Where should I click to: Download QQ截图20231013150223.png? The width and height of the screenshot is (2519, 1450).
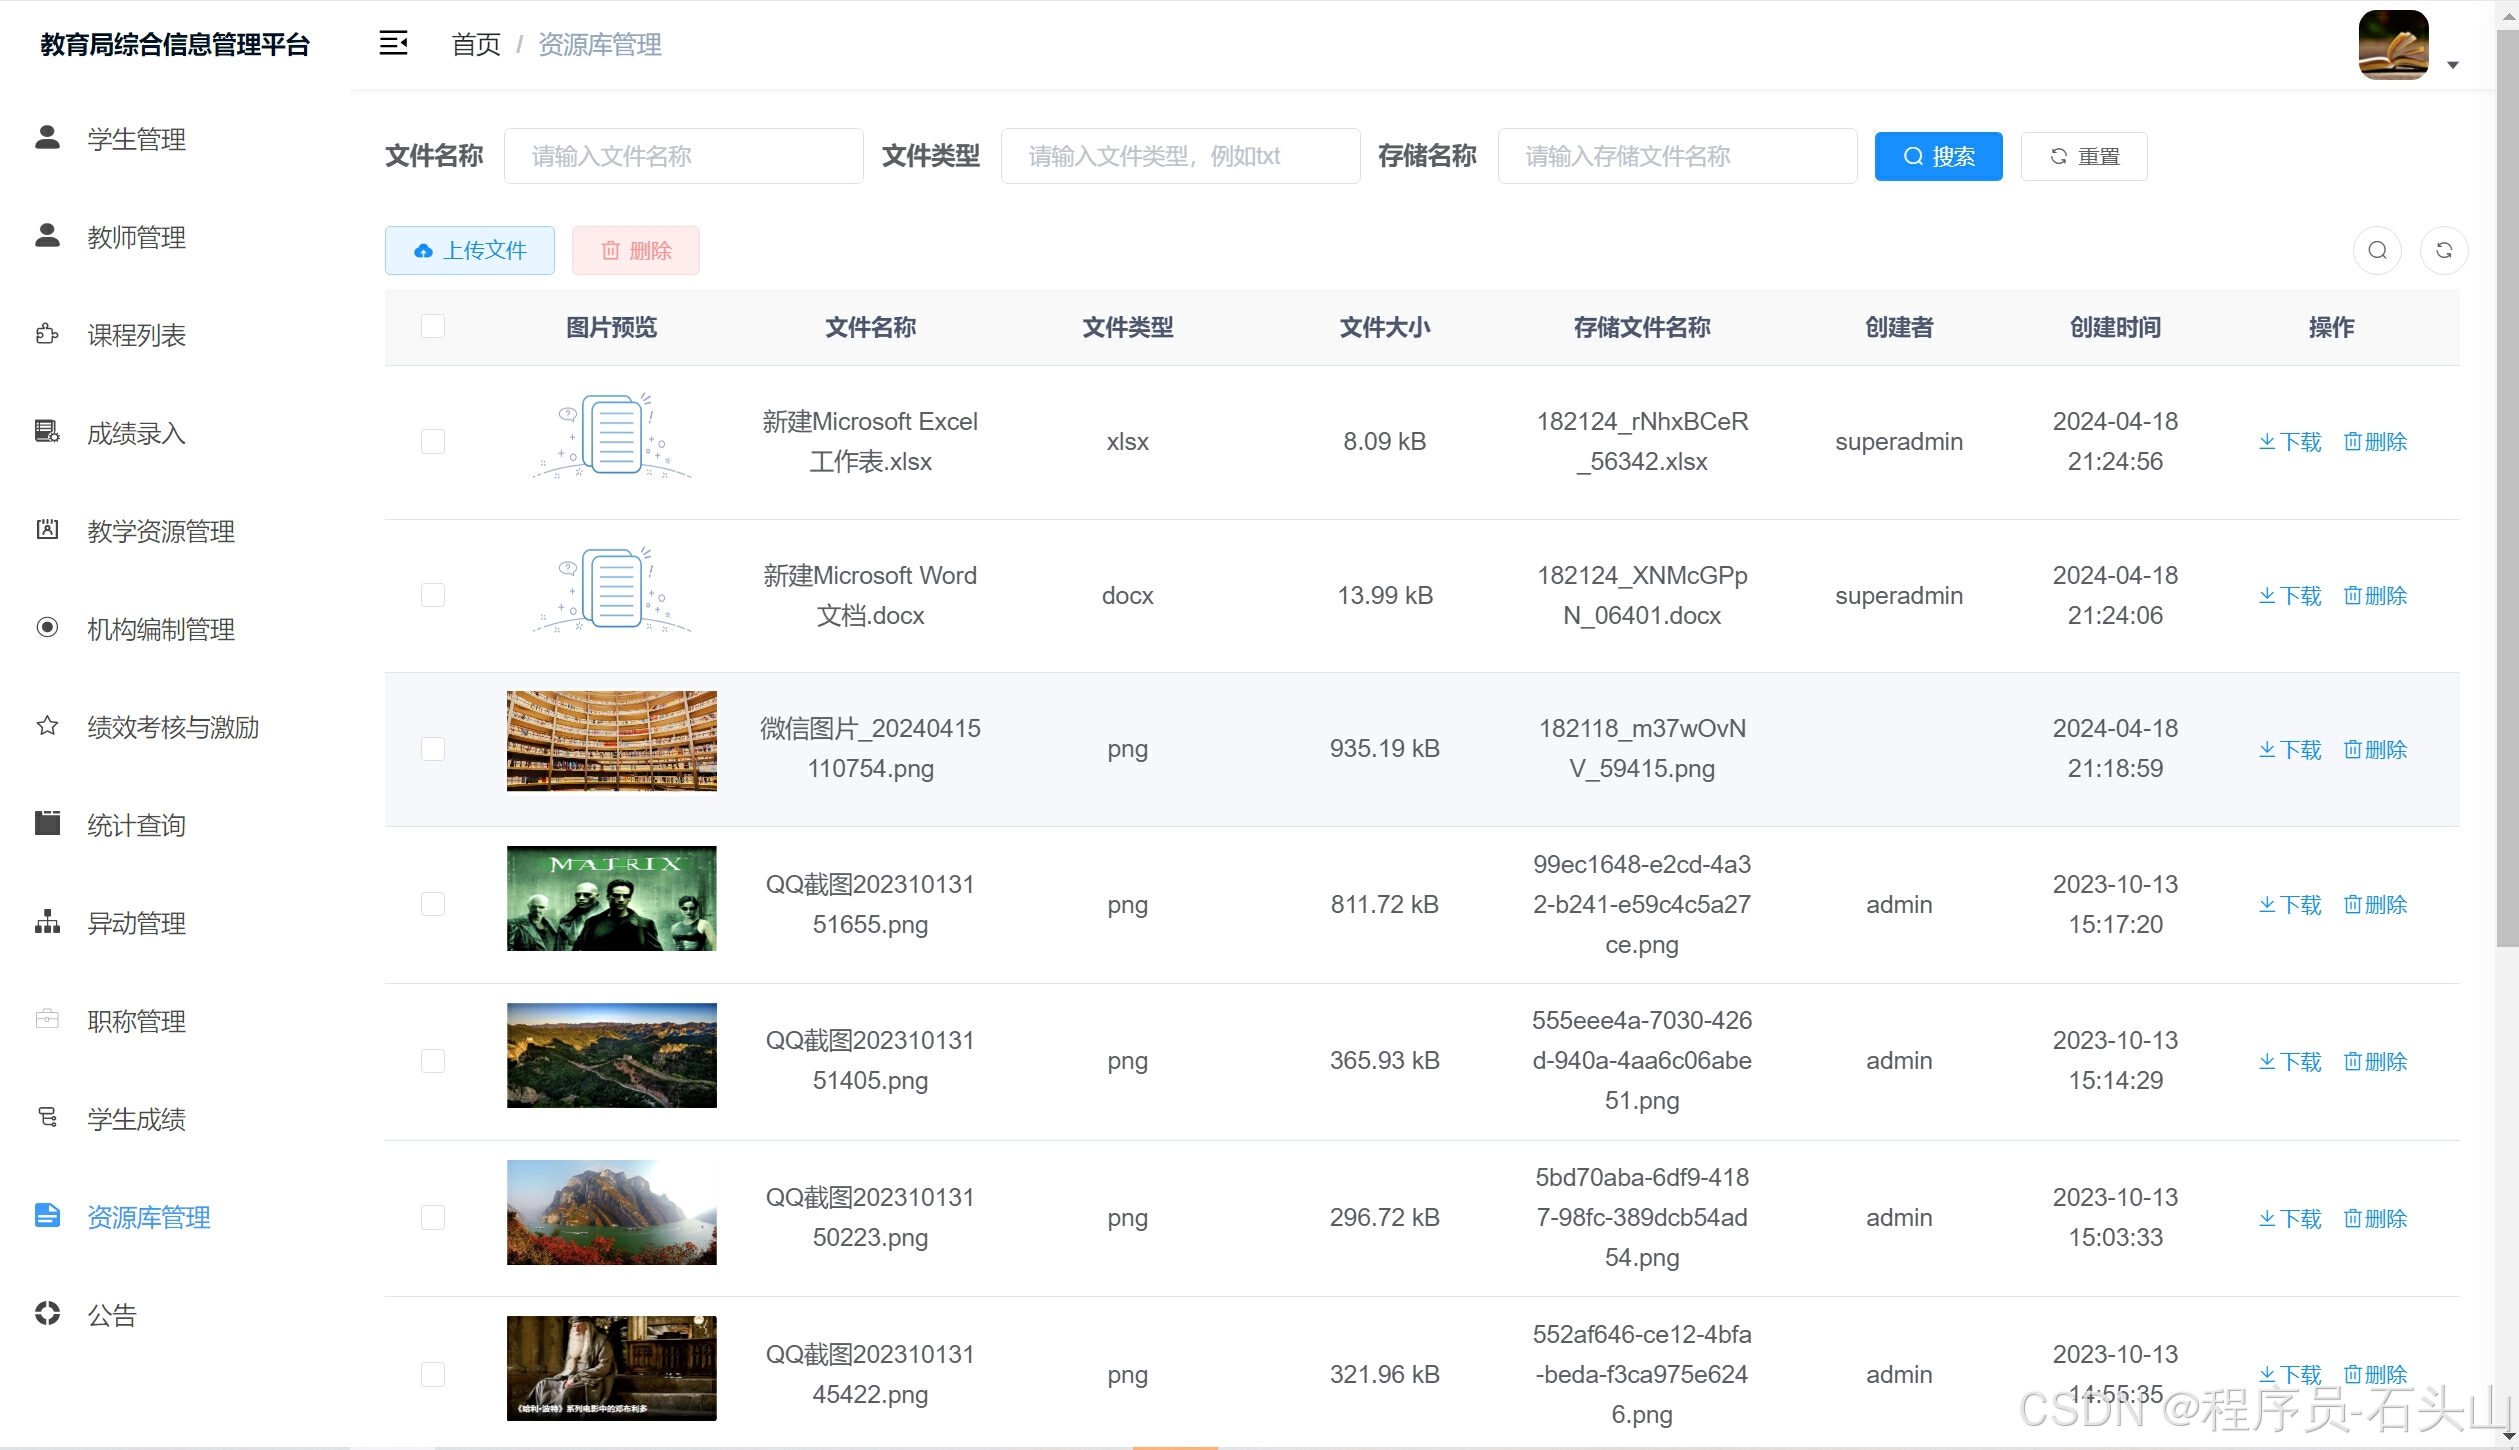click(2290, 1219)
